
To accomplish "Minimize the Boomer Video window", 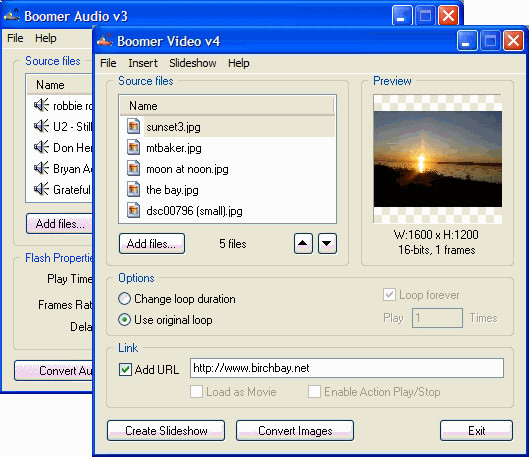I will [x=467, y=40].
